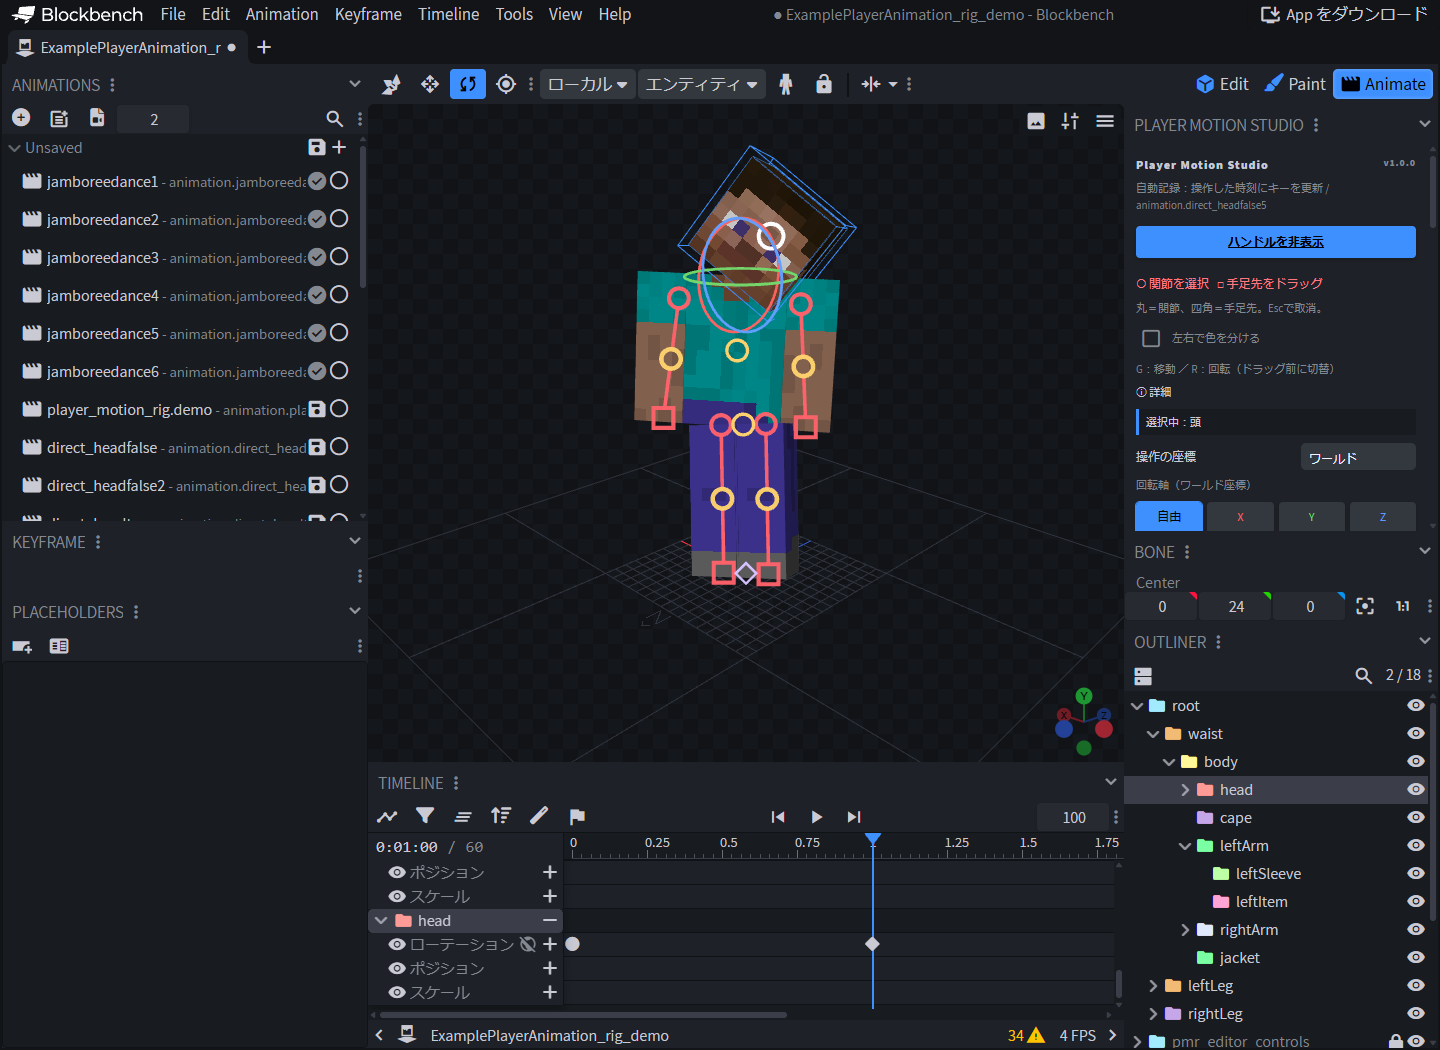This screenshot has height=1050, width=1440.
Task: Play the animation preview
Action: (816, 817)
